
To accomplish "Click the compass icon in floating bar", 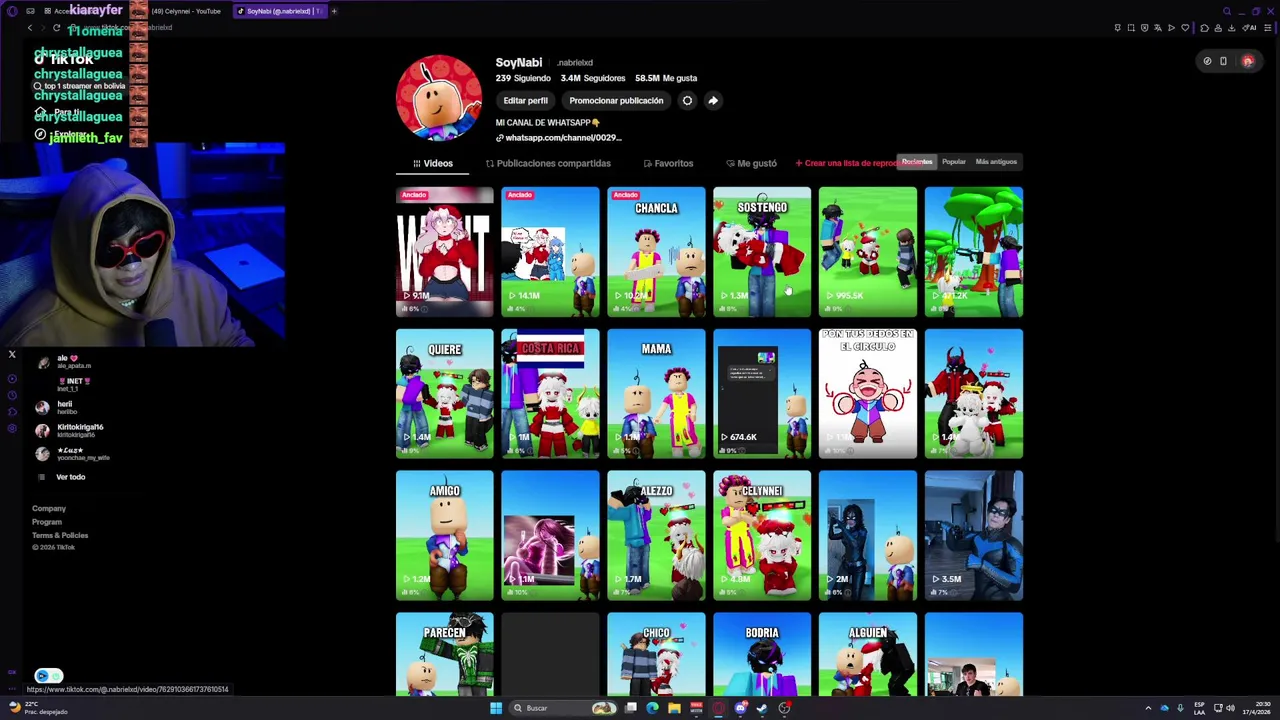I will tap(1207, 62).
